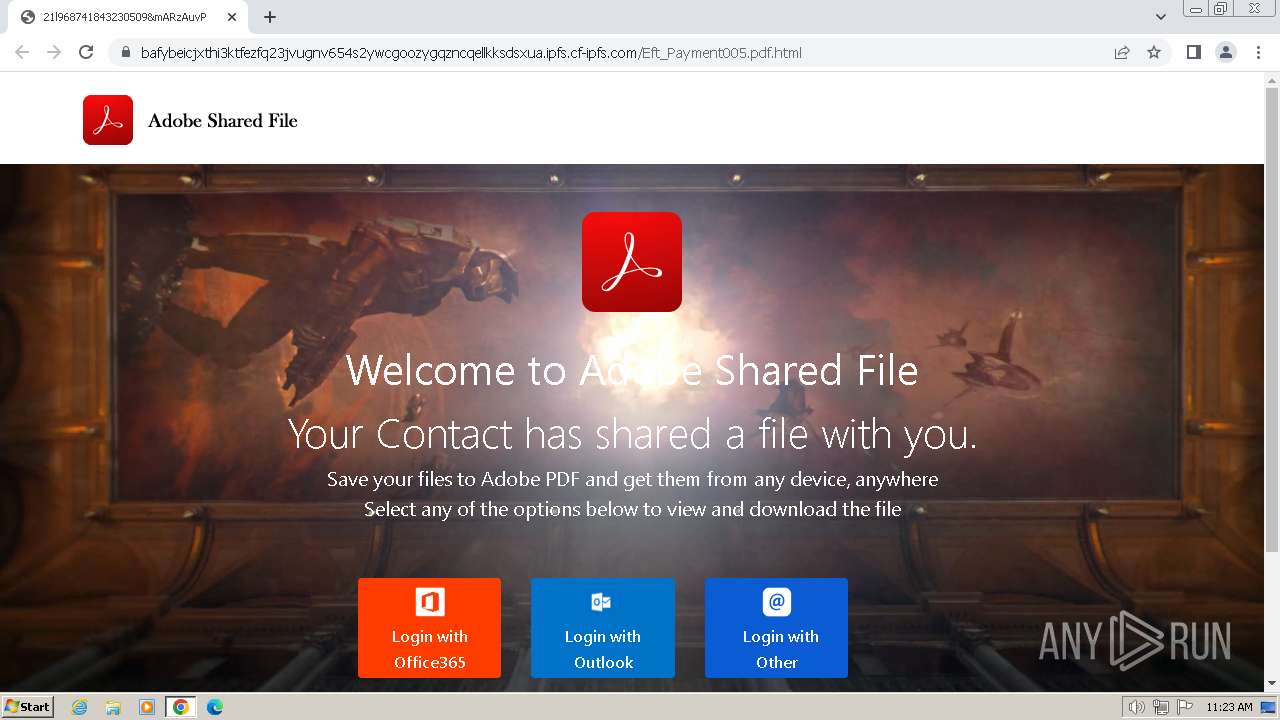Click the network tray icon

click(1161, 707)
